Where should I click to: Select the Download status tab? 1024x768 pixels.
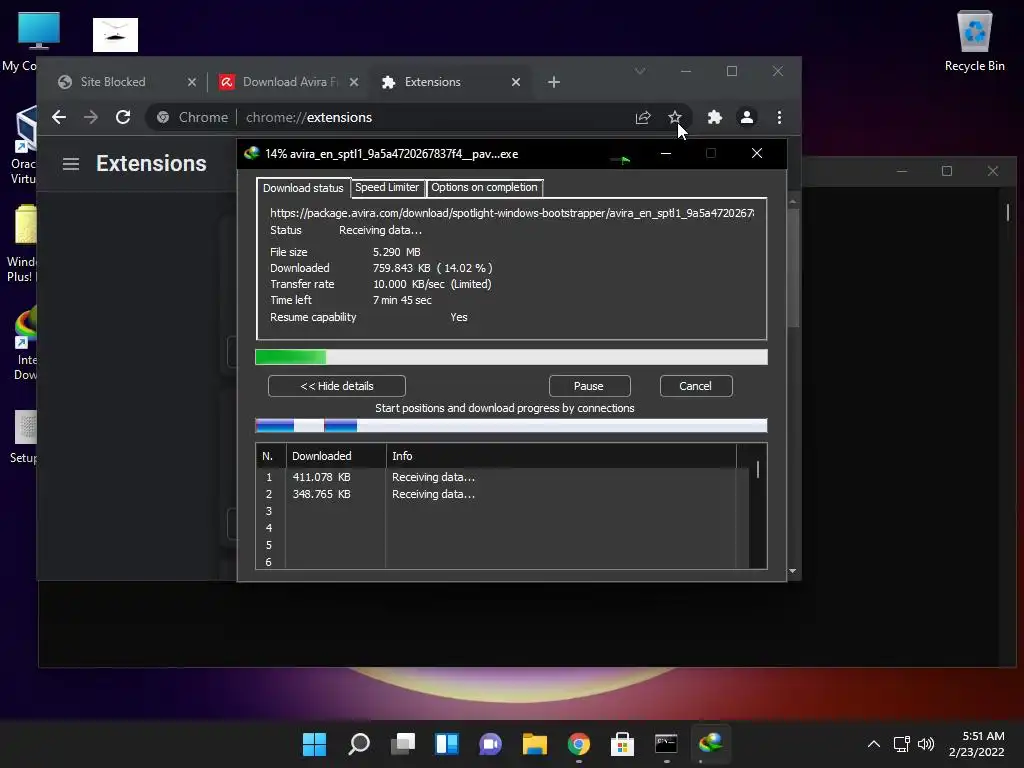pos(303,188)
